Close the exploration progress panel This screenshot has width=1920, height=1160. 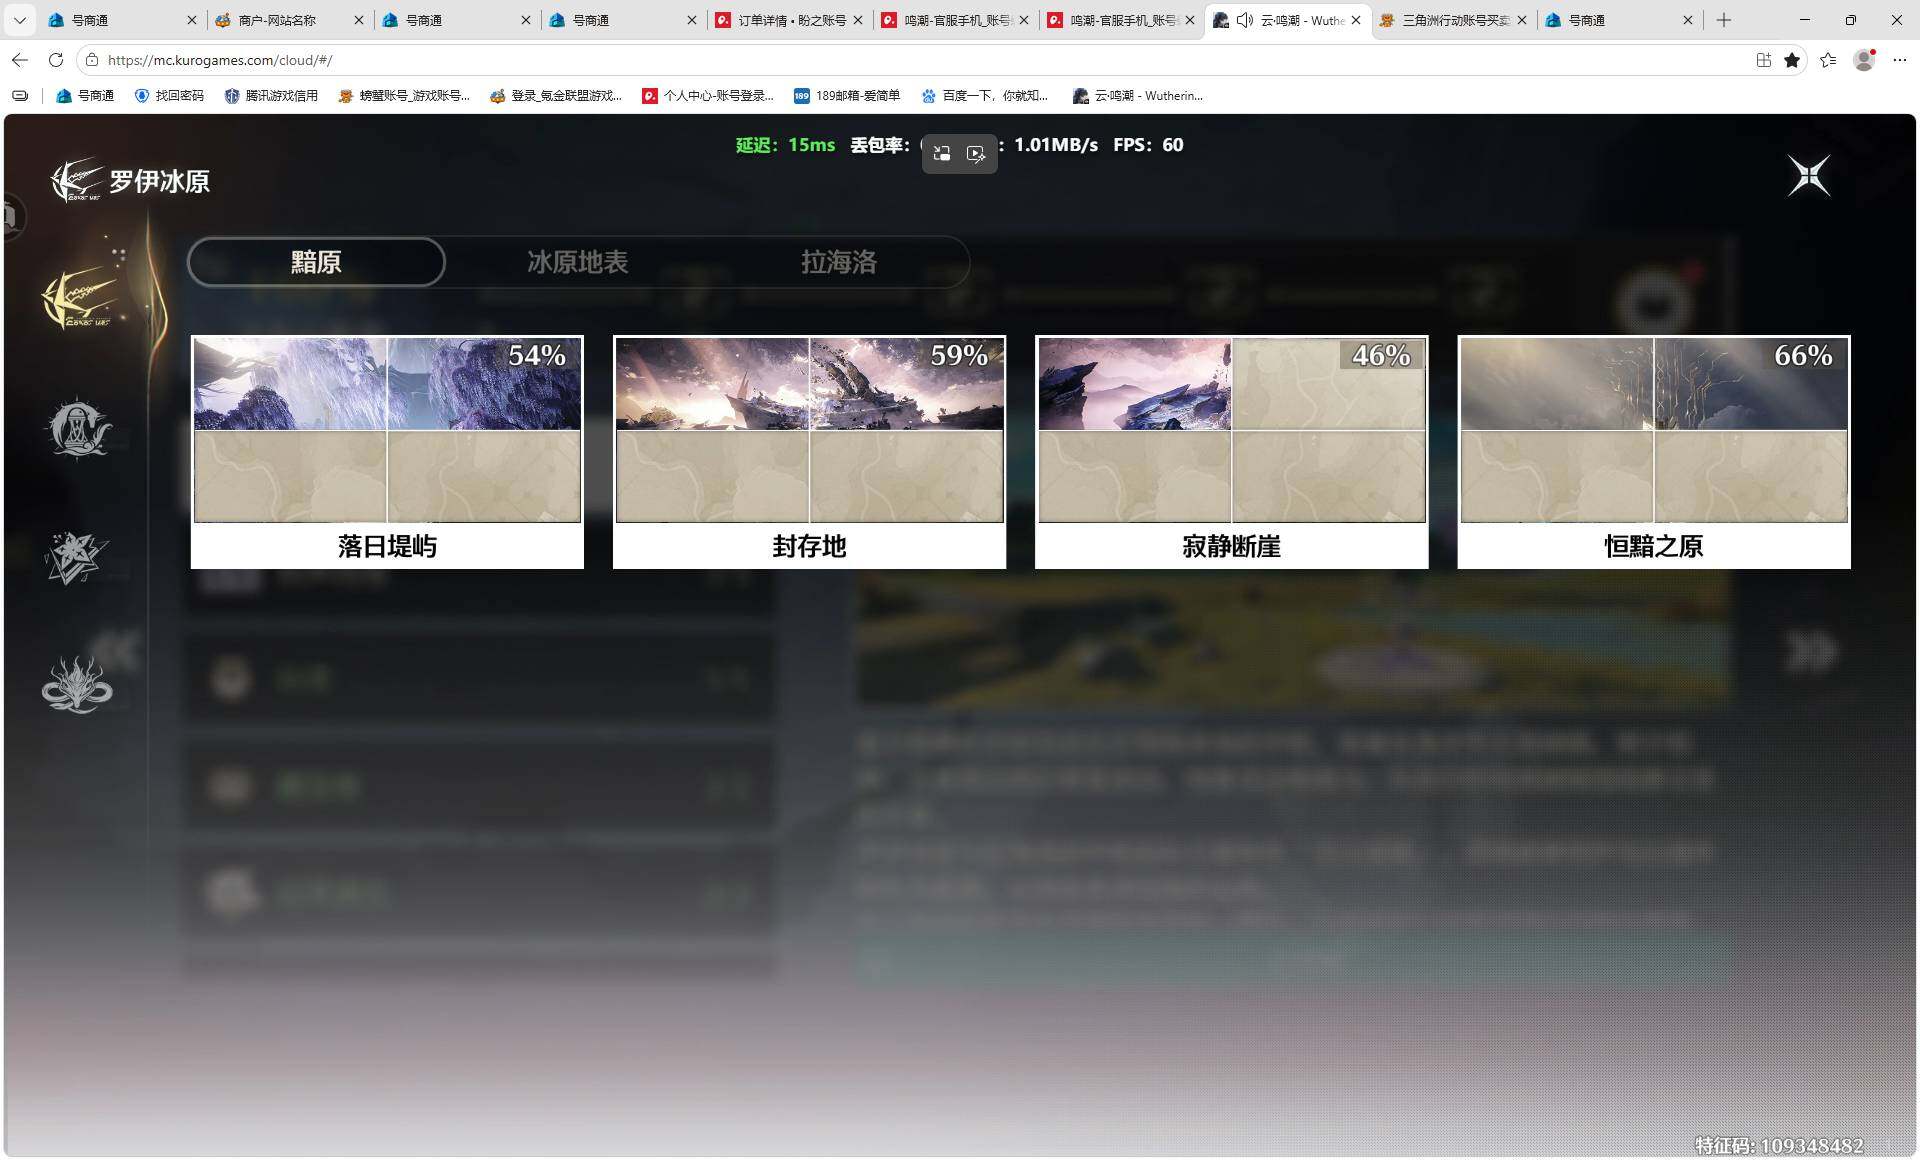pyautogui.click(x=1809, y=176)
